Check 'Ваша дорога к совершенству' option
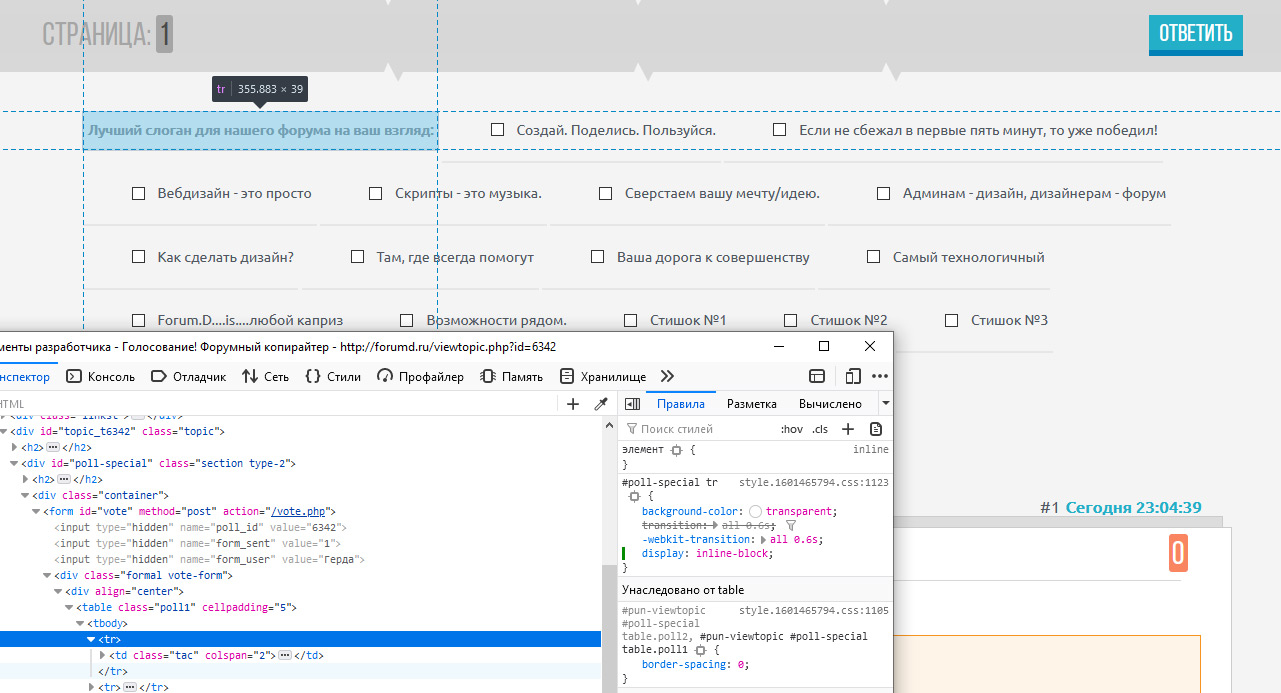The height and width of the screenshot is (693, 1281). 597,257
